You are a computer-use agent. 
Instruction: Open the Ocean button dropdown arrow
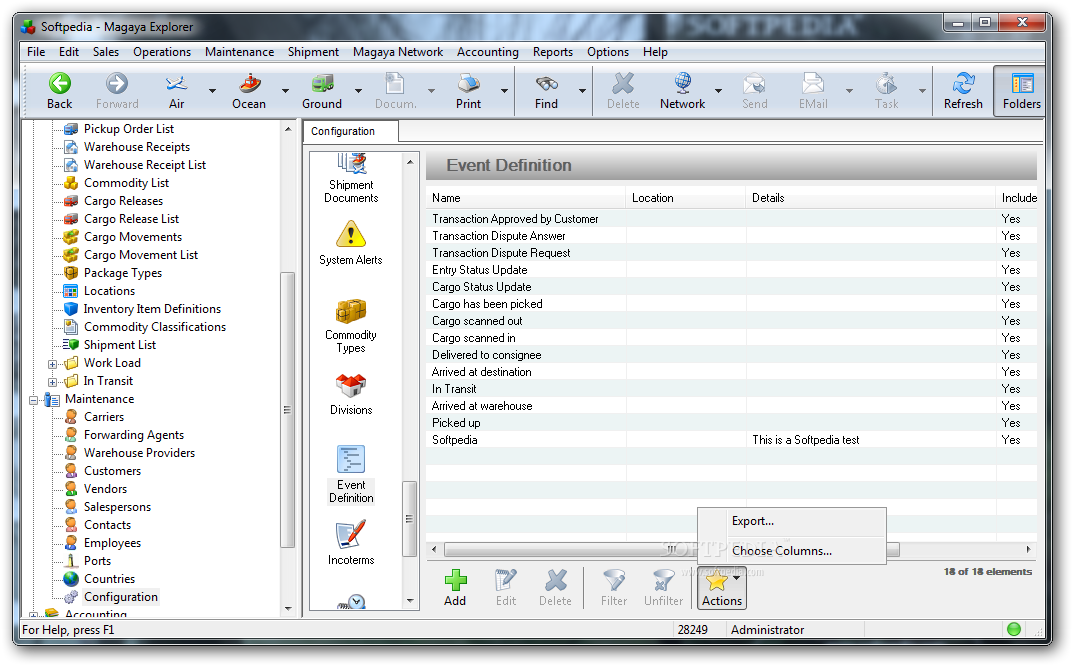285,90
